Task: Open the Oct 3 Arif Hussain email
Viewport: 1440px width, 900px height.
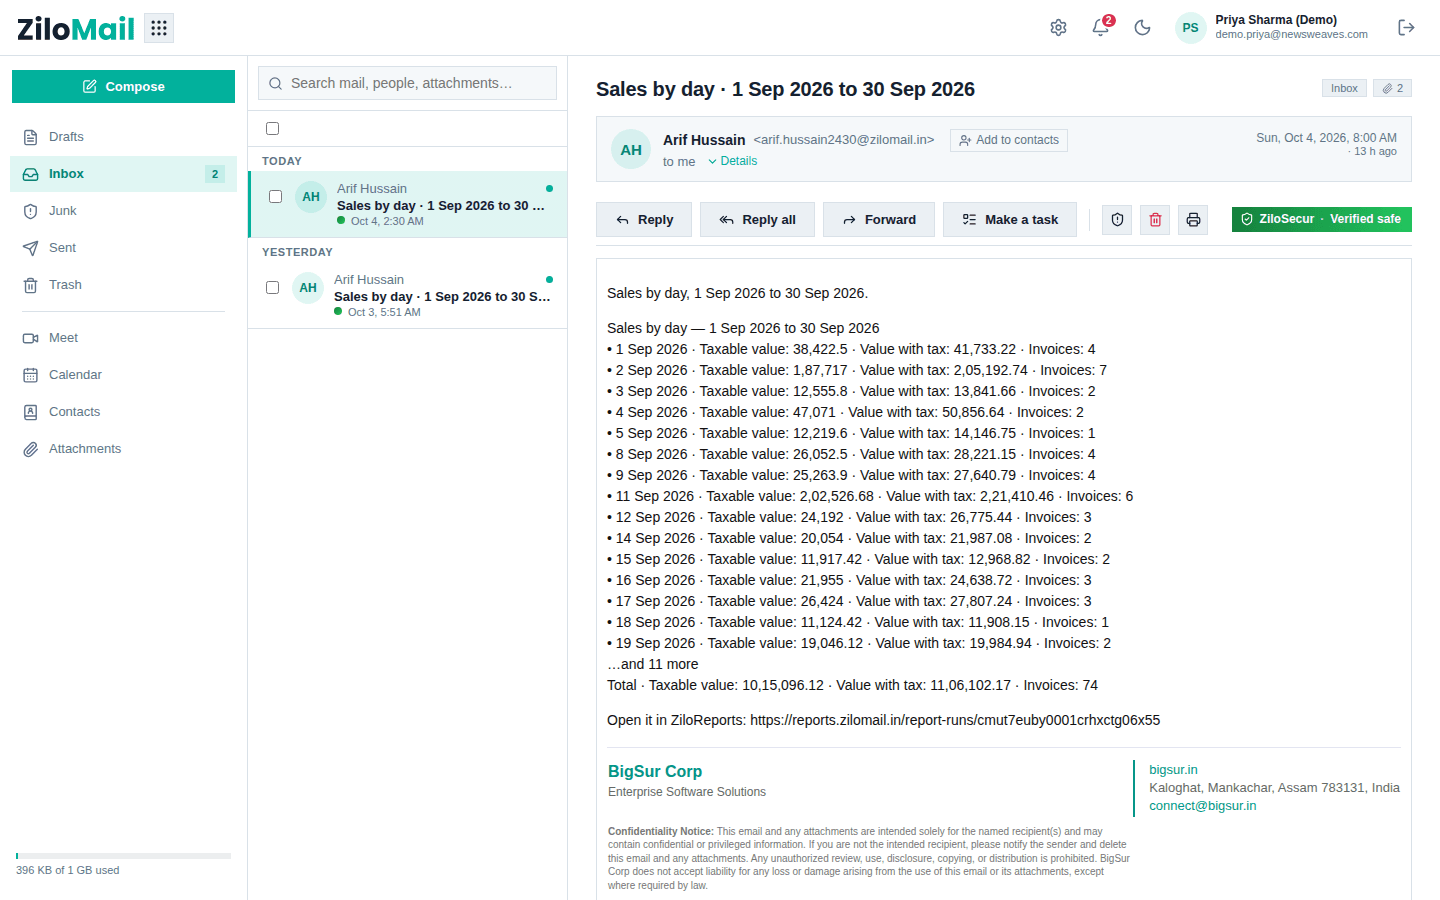Action: coord(408,295)
